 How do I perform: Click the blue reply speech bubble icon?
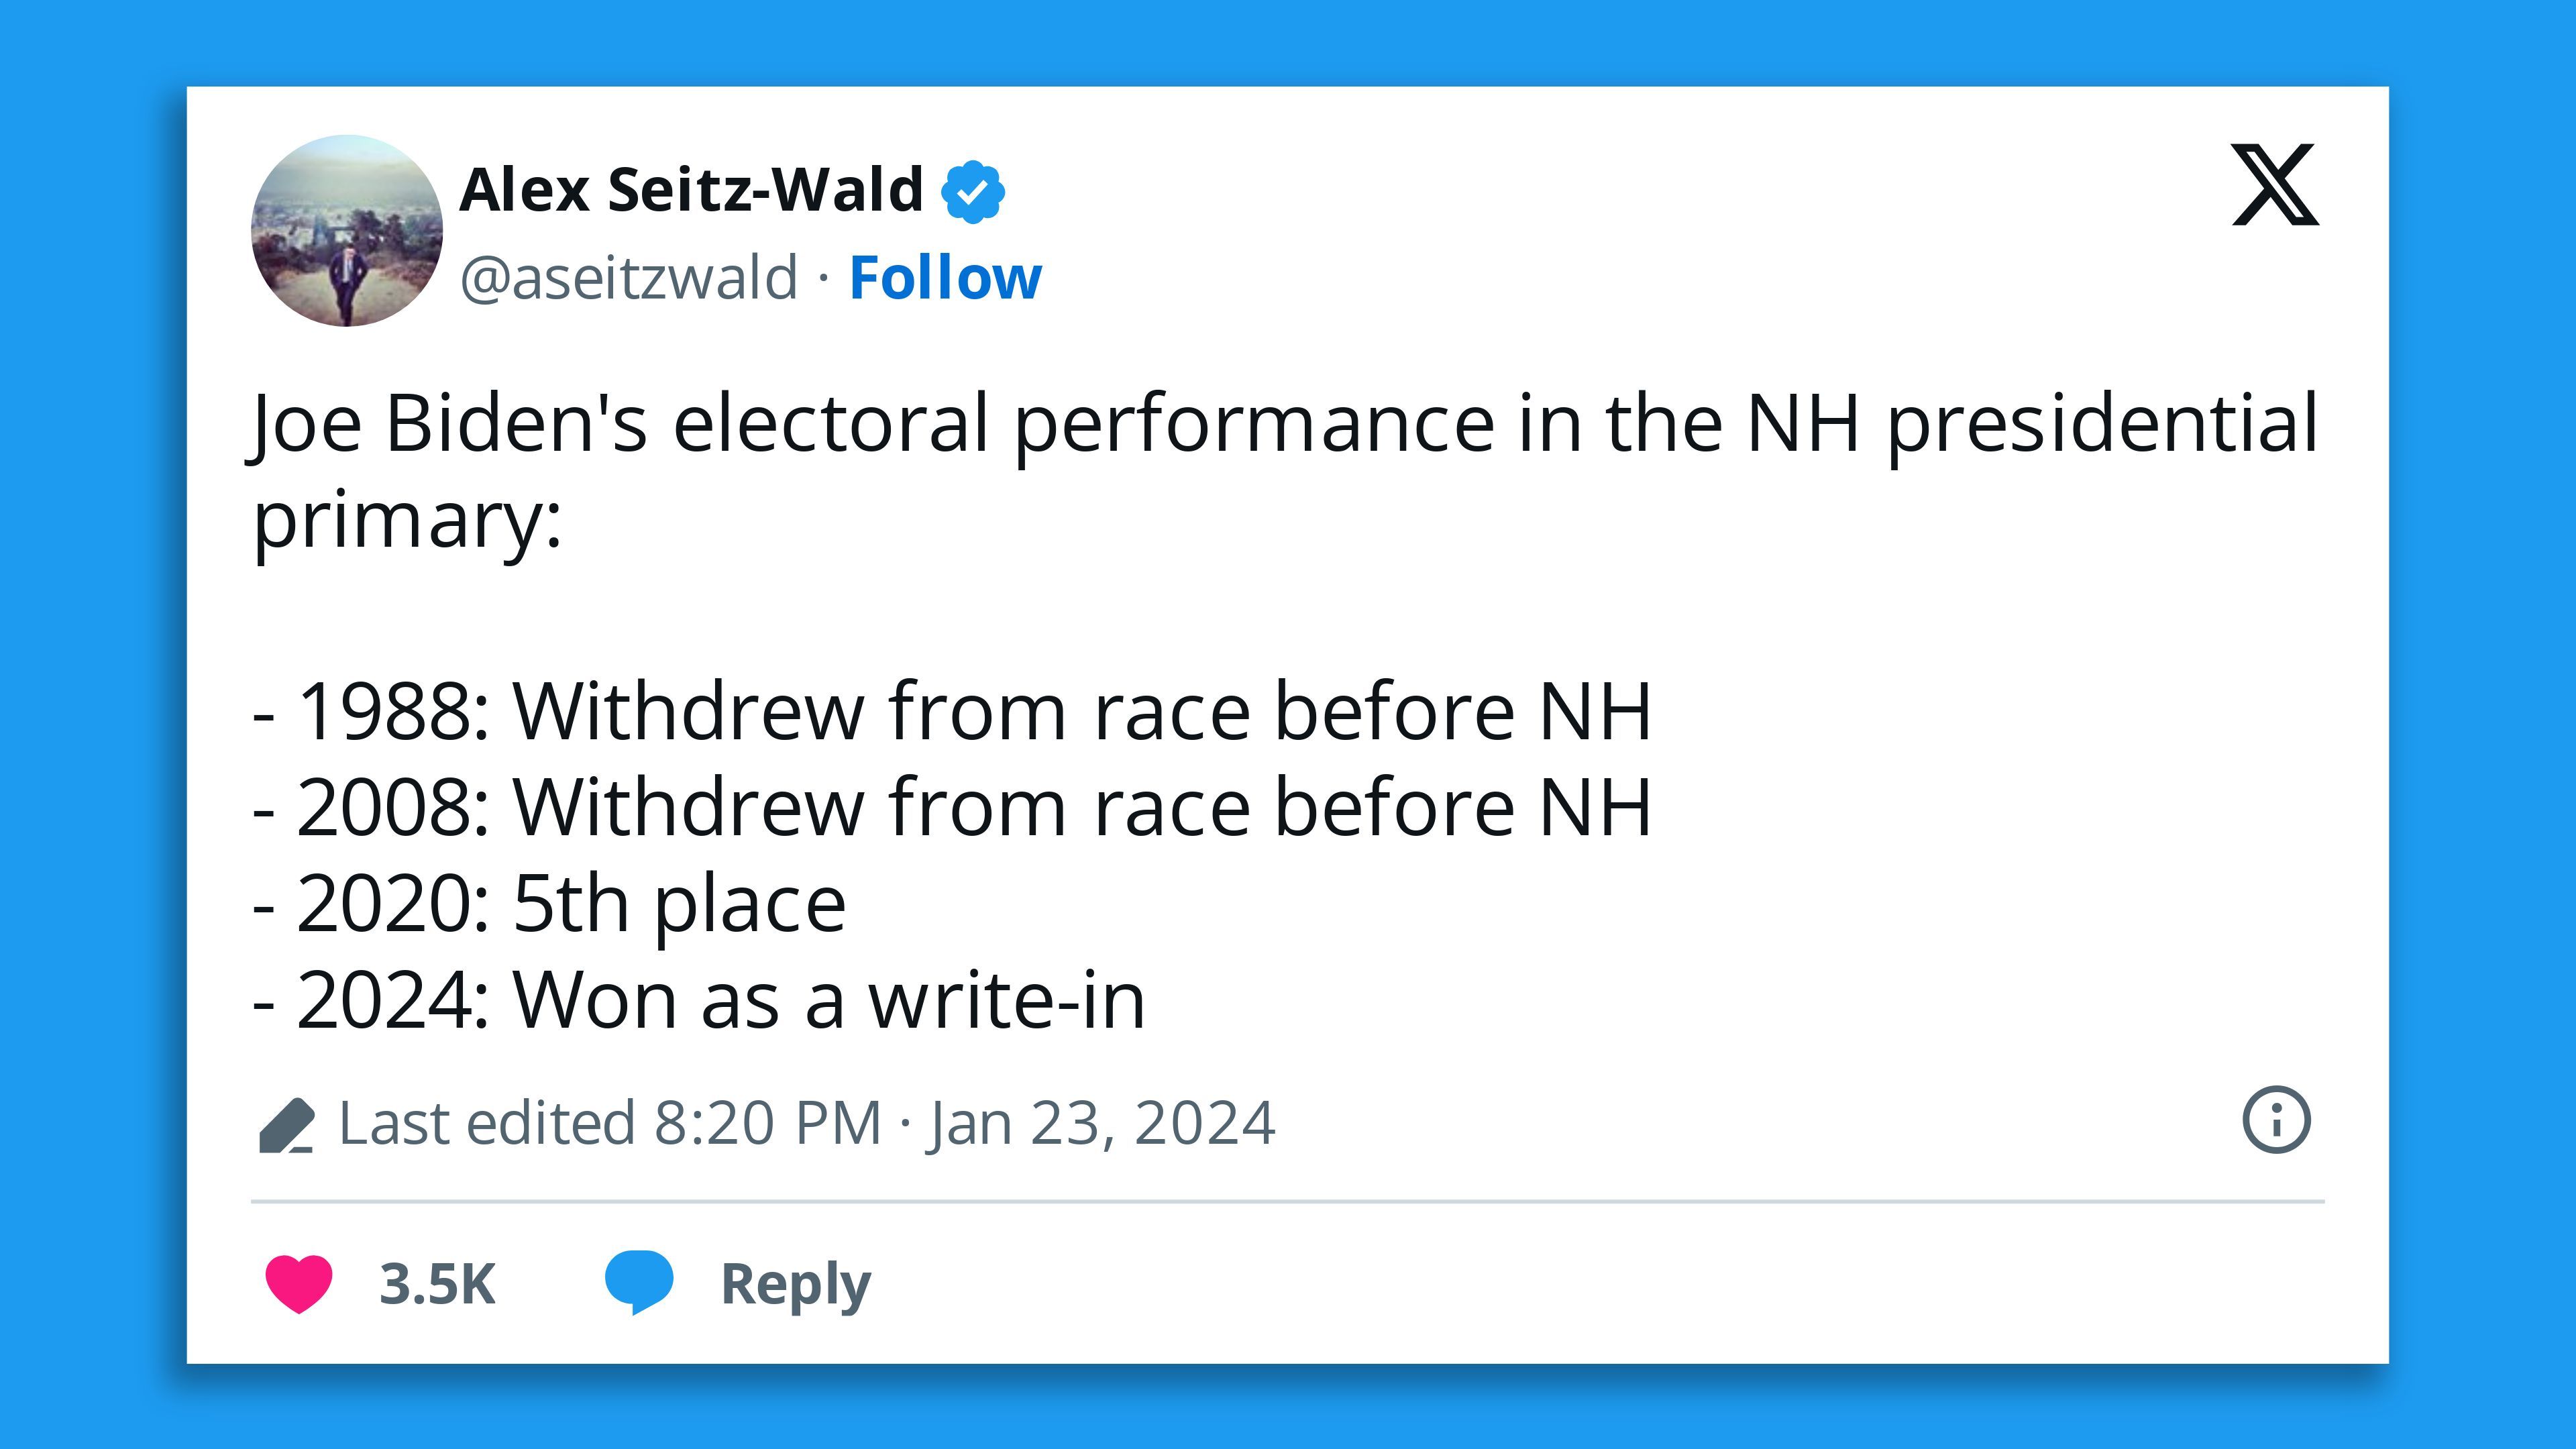point(639,1281)
